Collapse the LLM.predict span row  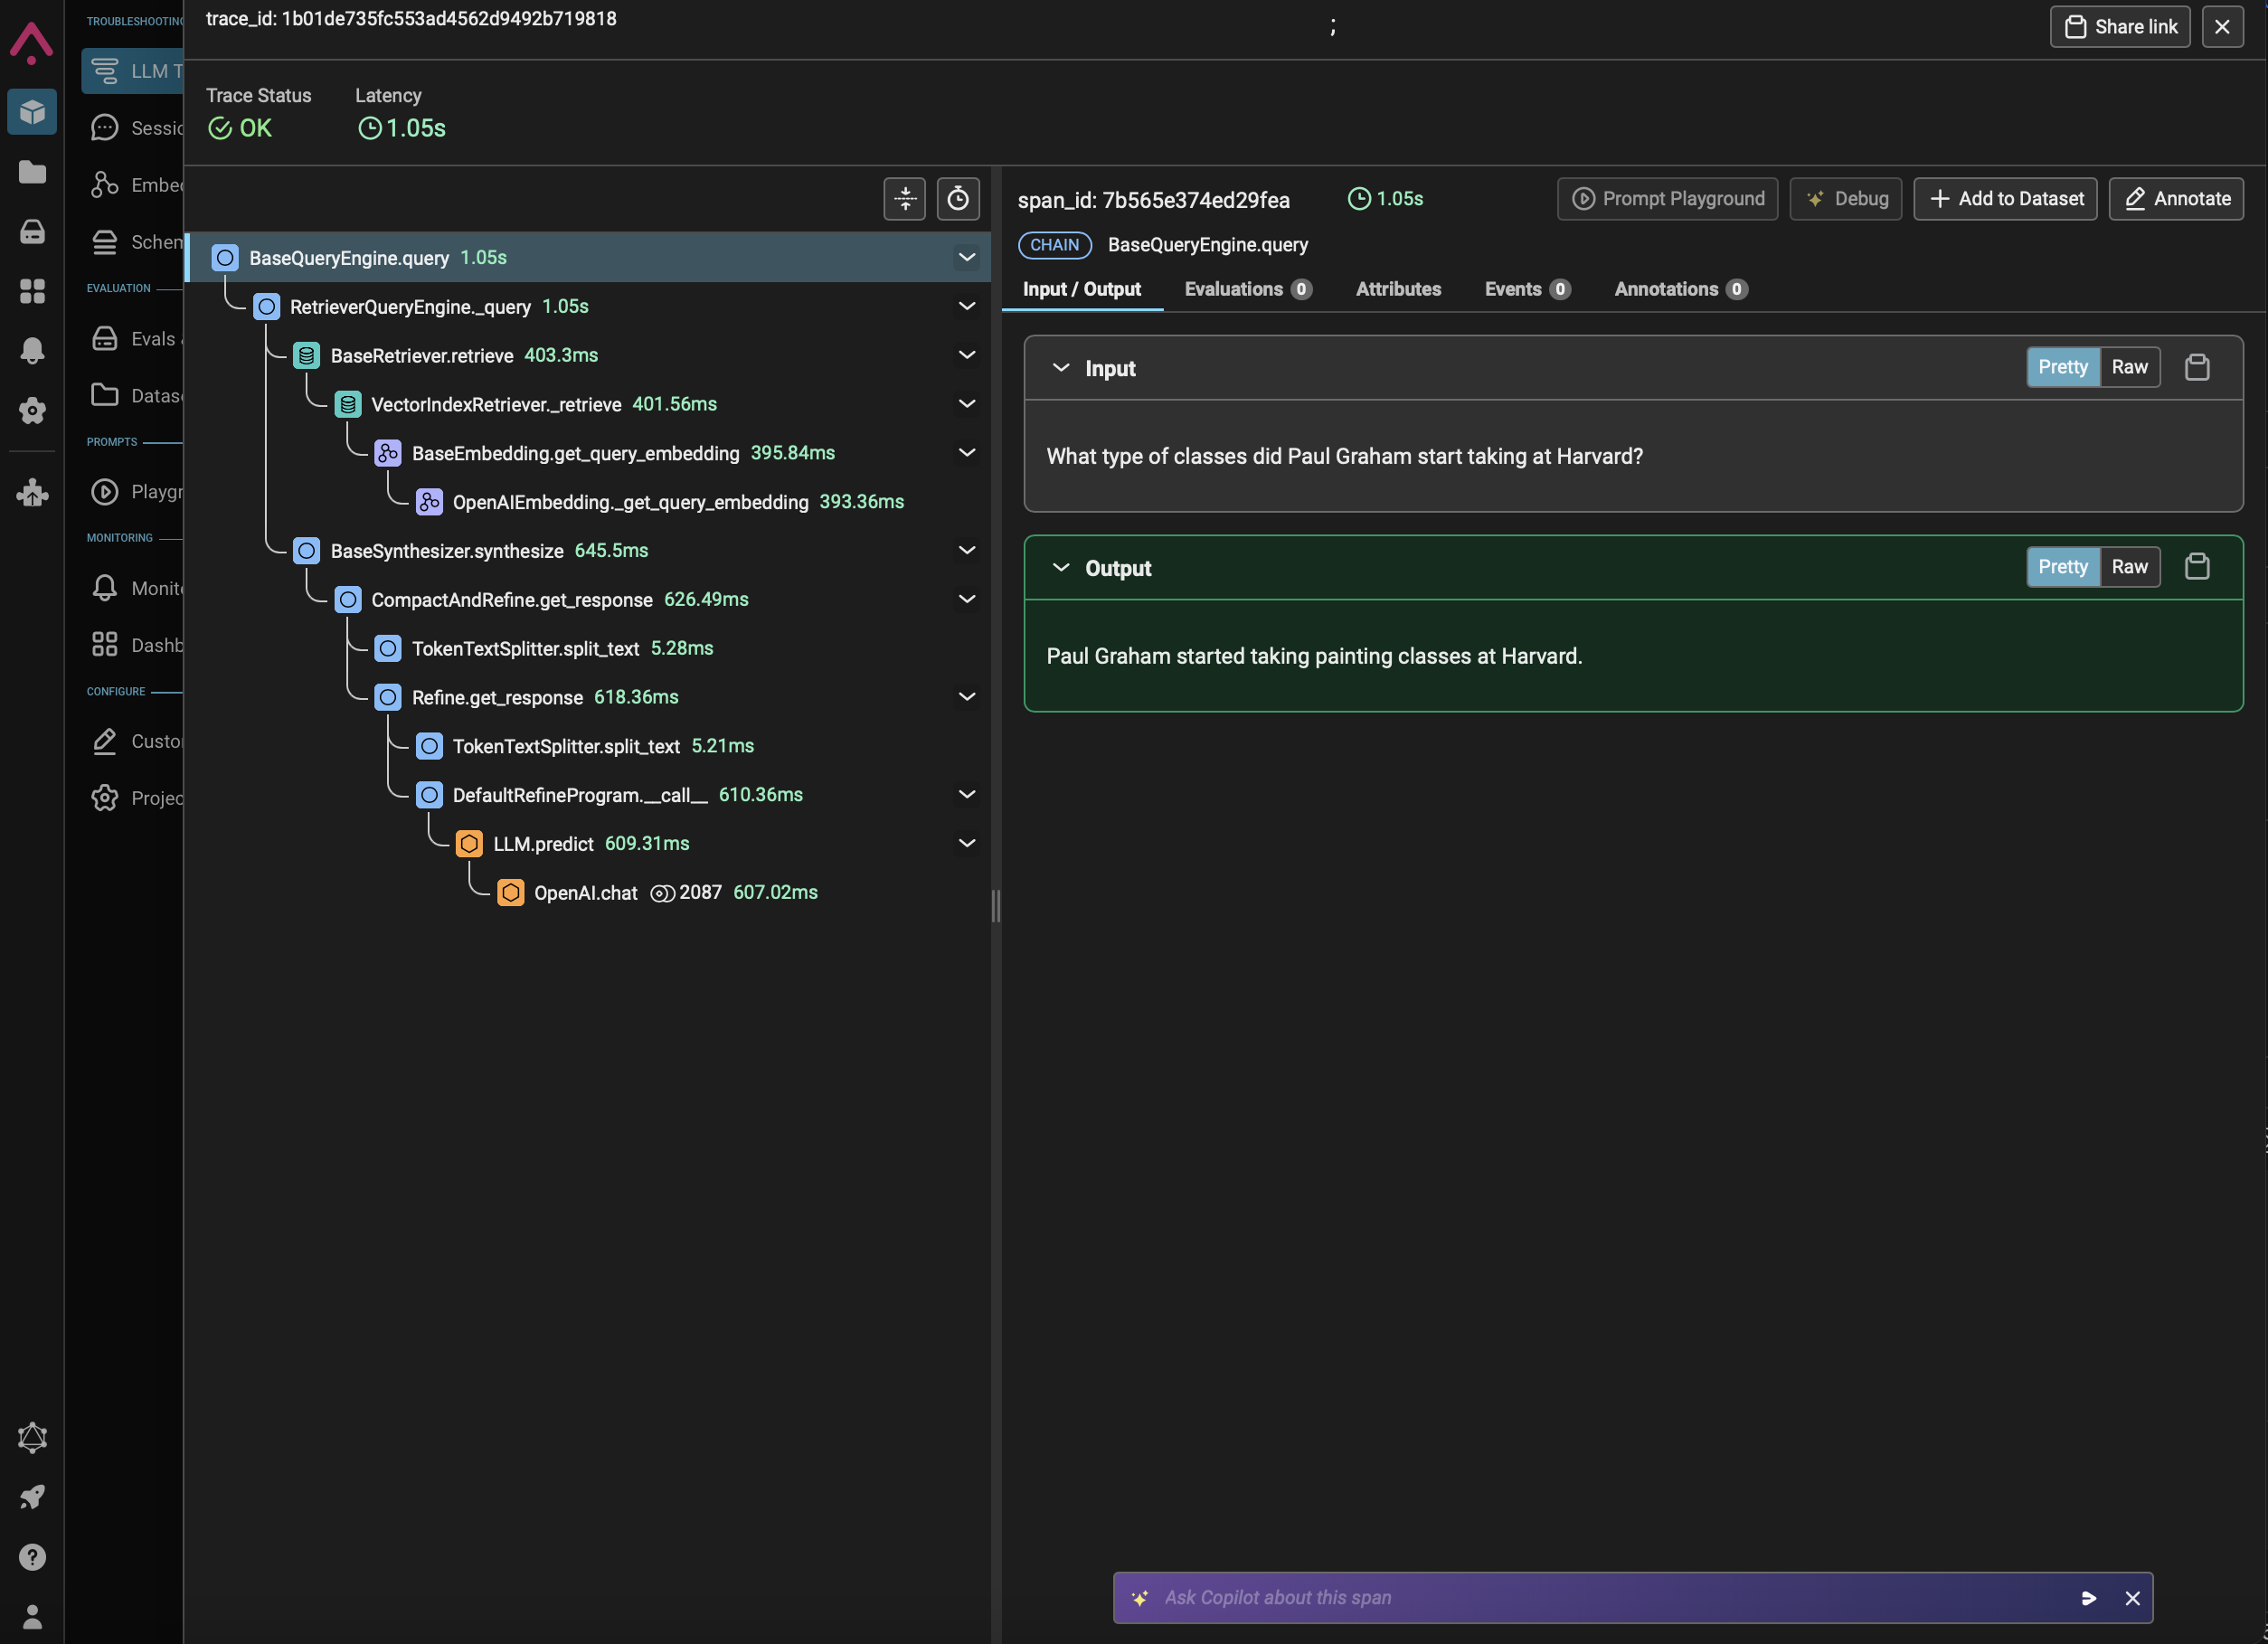tap(966, 843)
